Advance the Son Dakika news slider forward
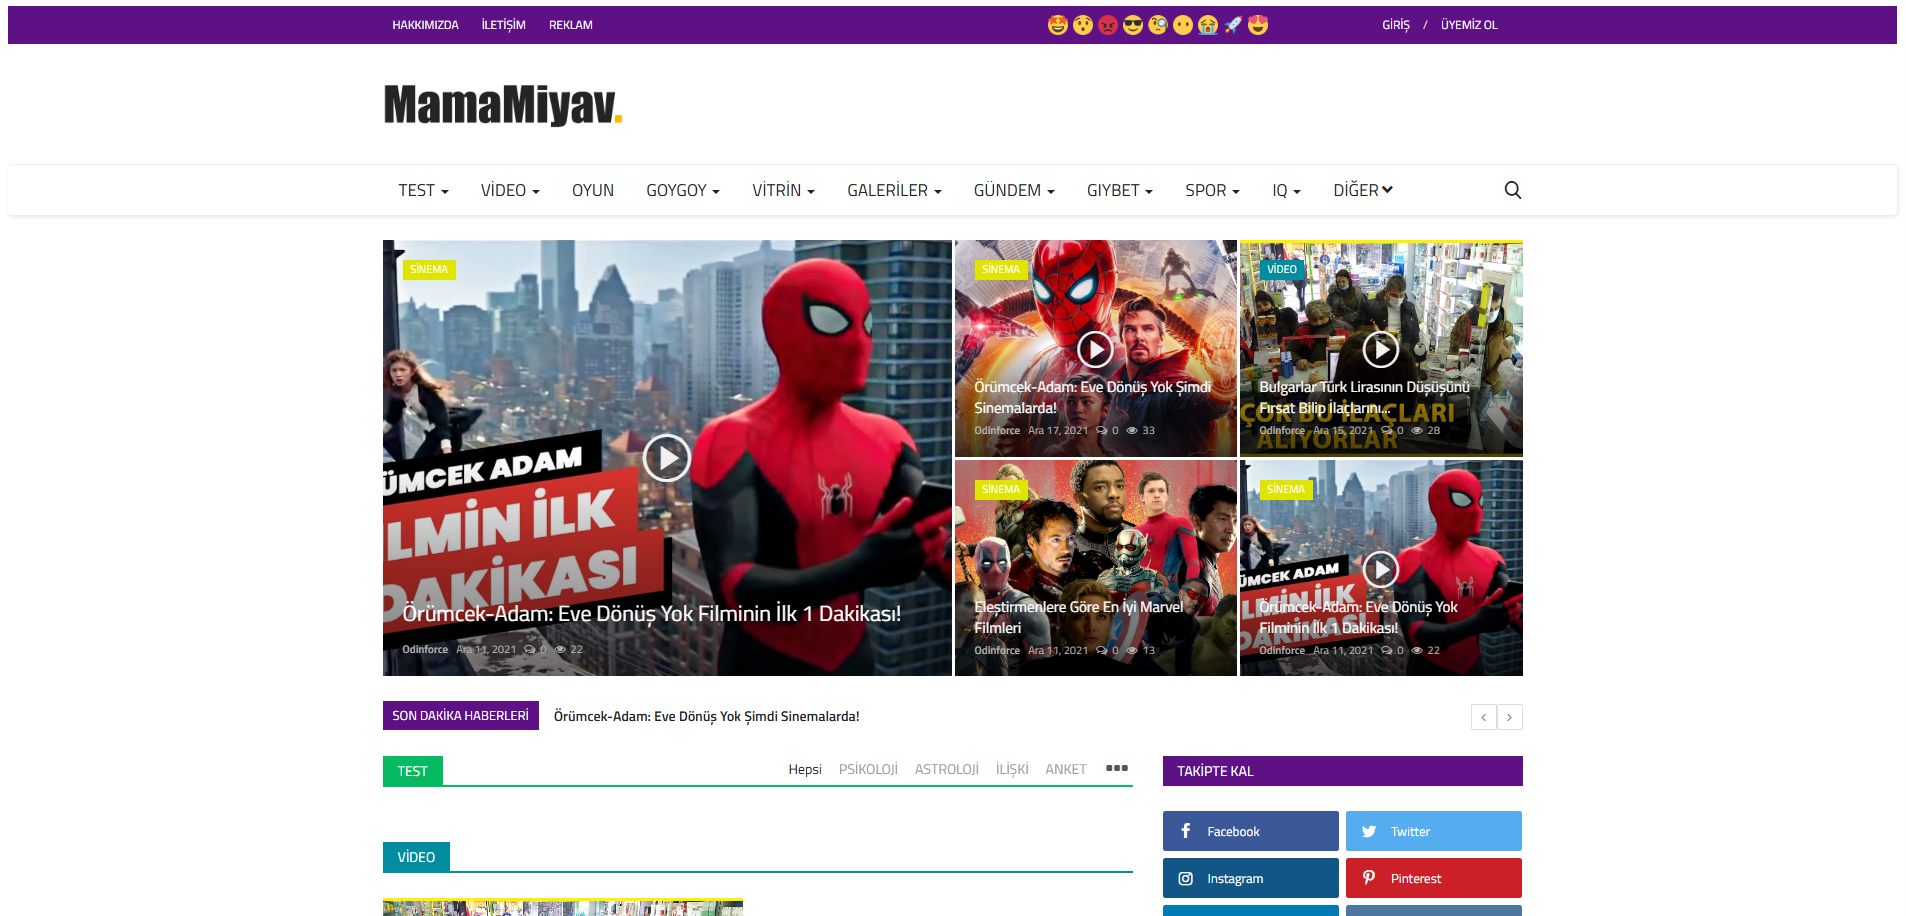Viewport: 1906px width, 916px height. click(1509, 717)
